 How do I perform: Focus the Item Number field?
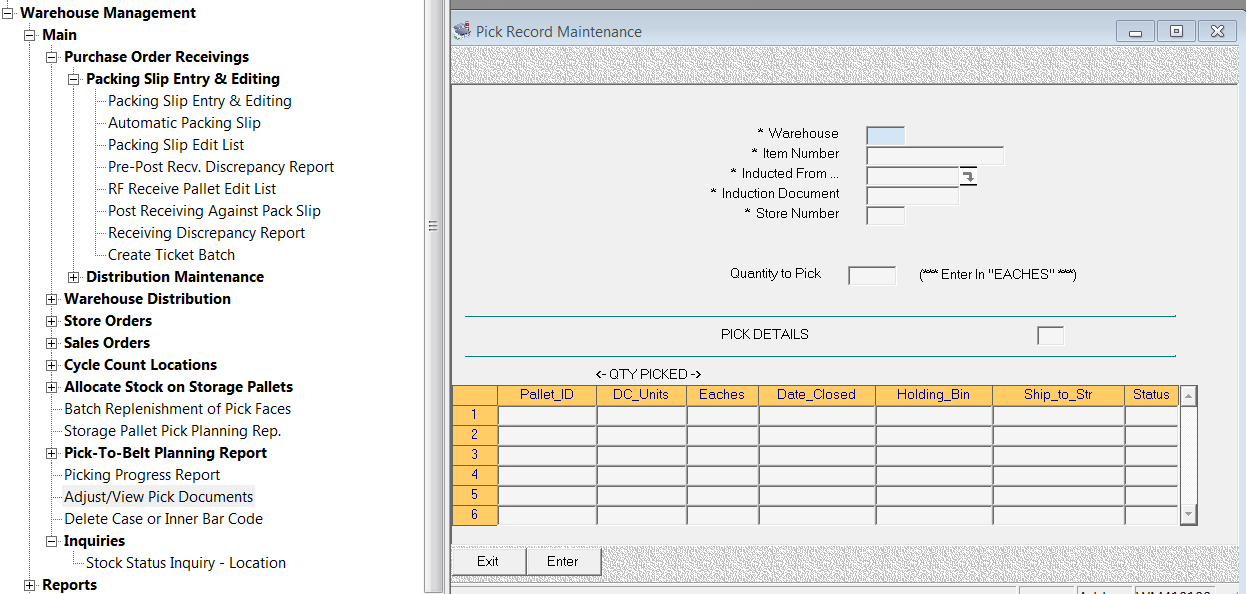click(x=934, y=155)
